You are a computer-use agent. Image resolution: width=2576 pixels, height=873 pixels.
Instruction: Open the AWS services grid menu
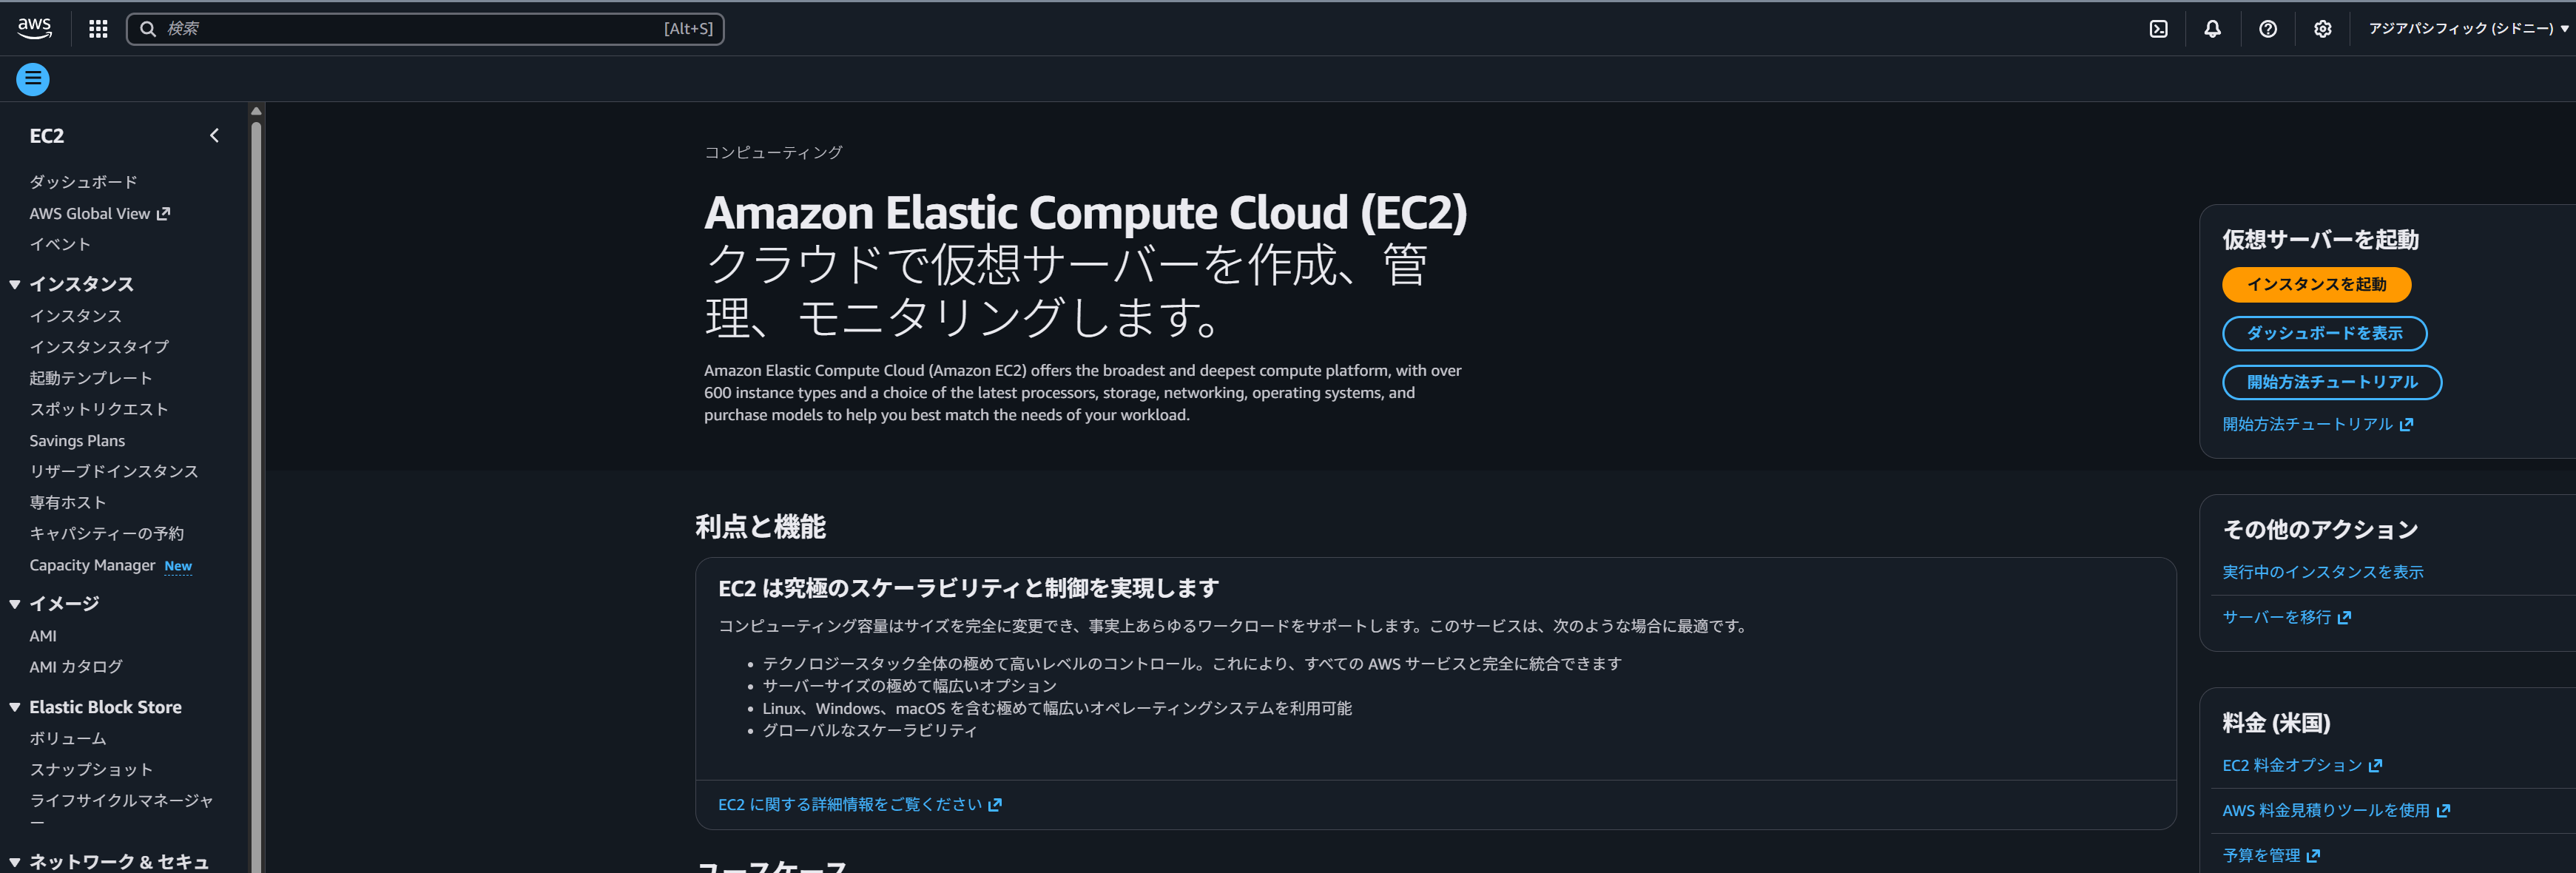click(97, 28)
